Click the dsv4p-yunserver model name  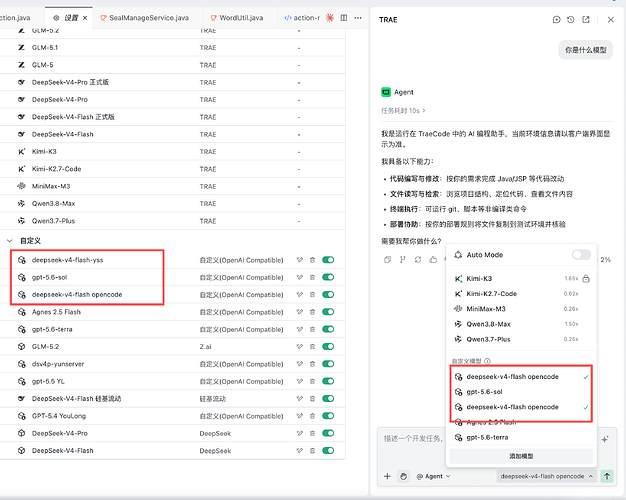click(58, 364)
